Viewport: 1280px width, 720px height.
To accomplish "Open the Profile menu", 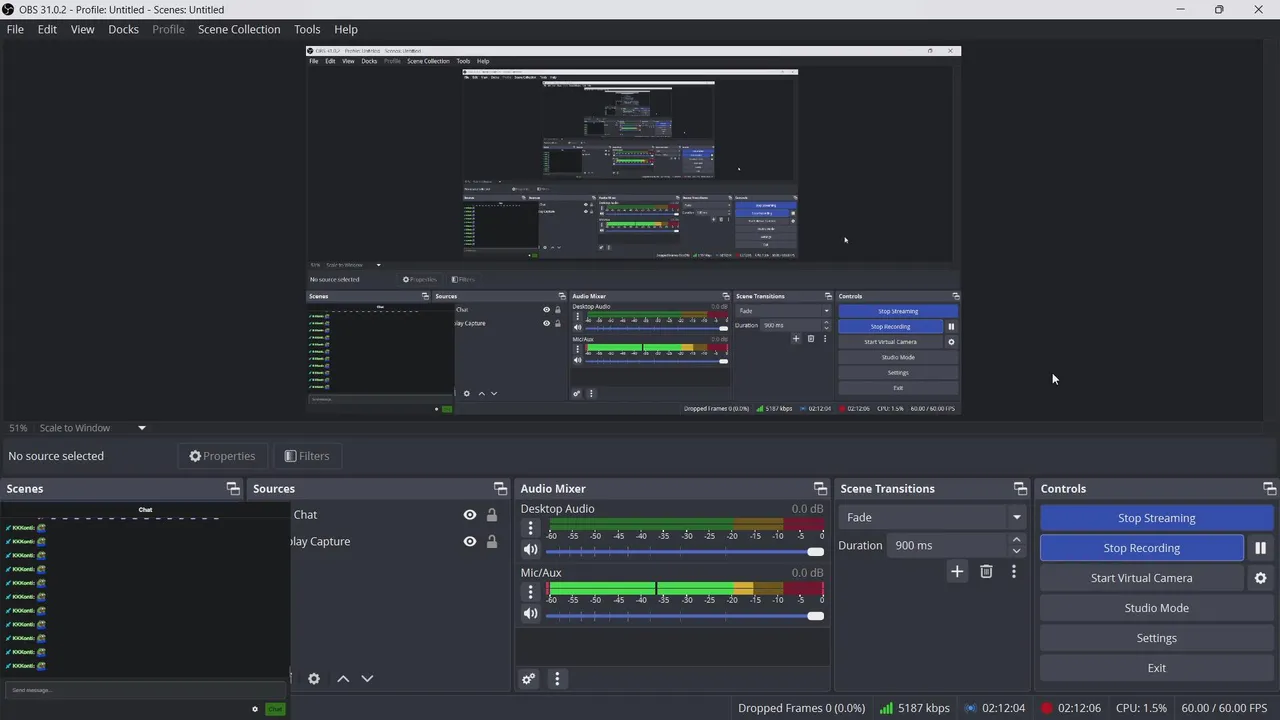I will click(168, 29).
